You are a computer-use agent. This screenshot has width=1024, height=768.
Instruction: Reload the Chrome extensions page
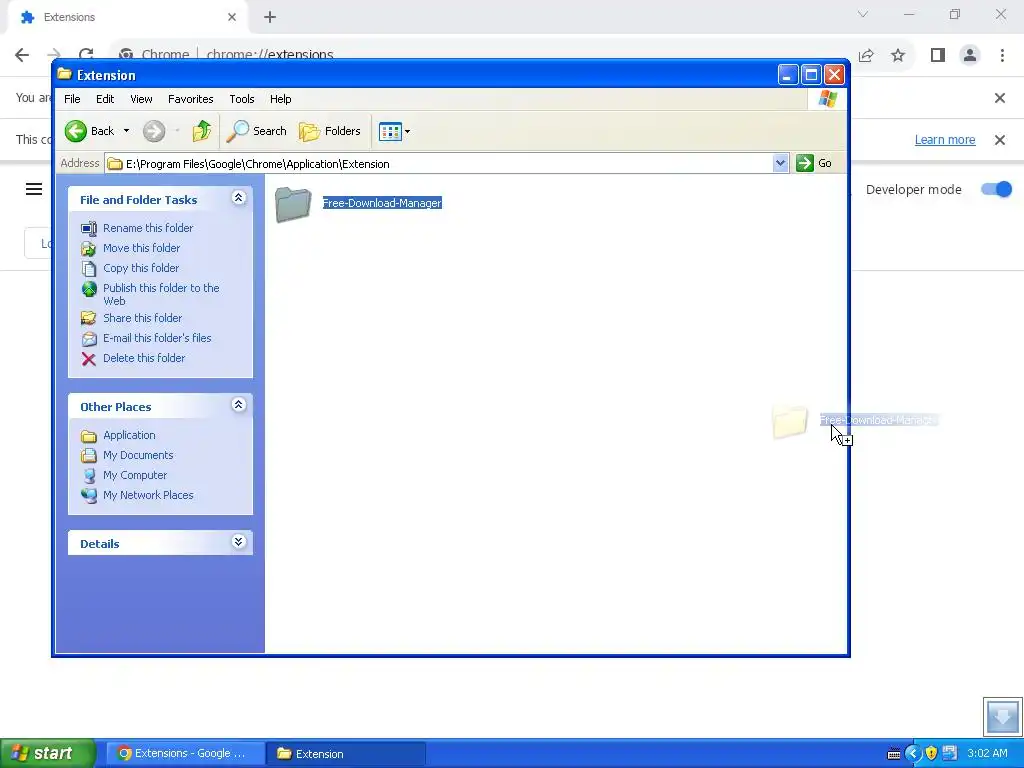click(86, 55)
